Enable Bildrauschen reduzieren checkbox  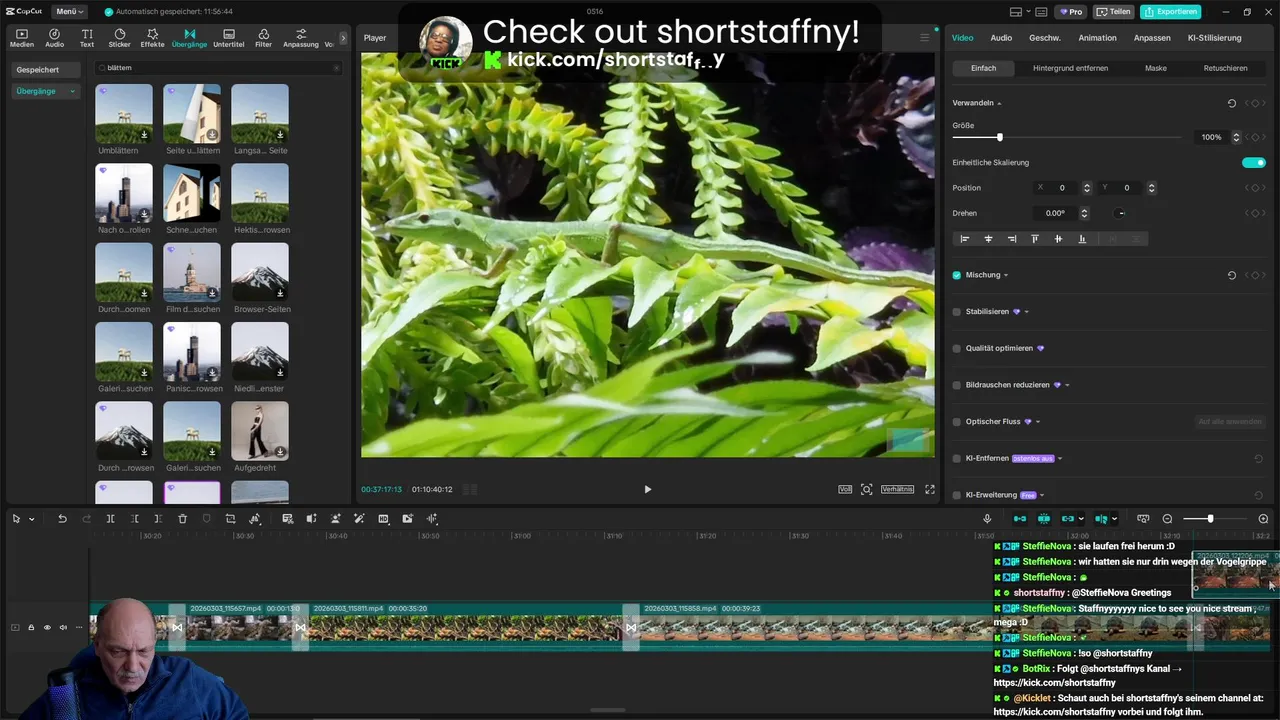(957, 385)
